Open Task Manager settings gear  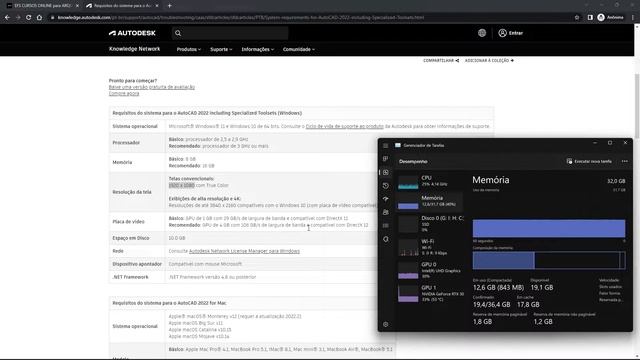[x=385, y=324]
